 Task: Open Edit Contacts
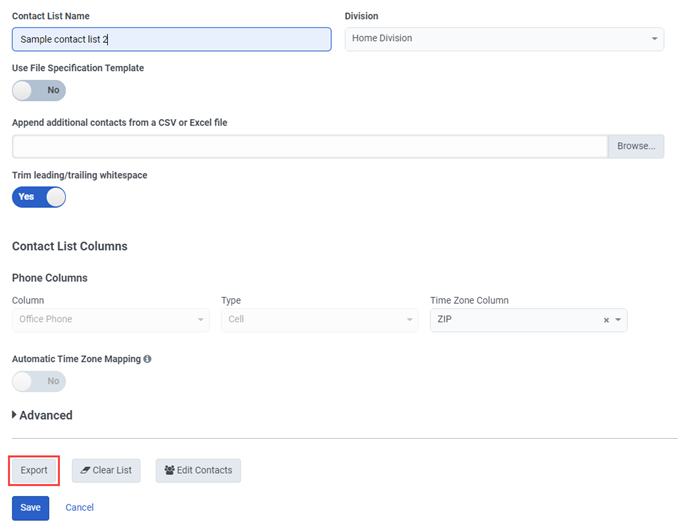tap(198, 470)
